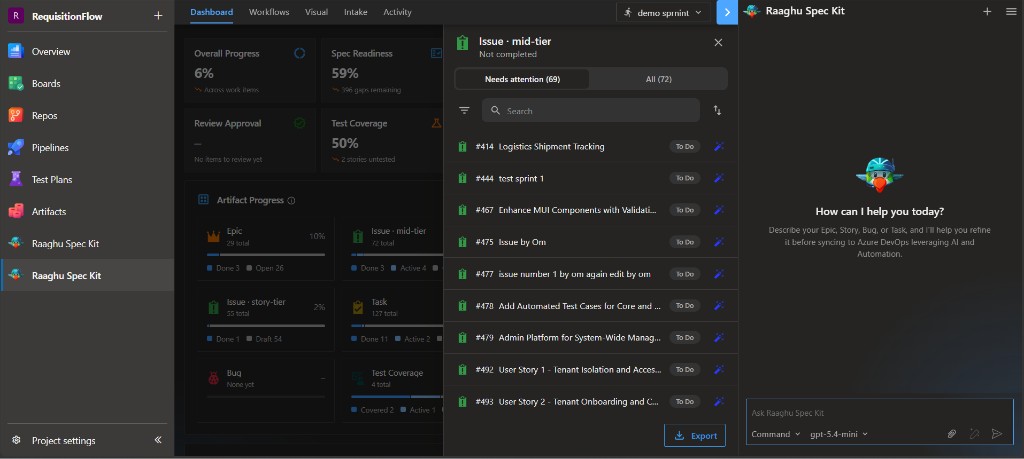Start new chat with plus icon
This screenshot has width=1024, height=459.
[x=987, y=11]
